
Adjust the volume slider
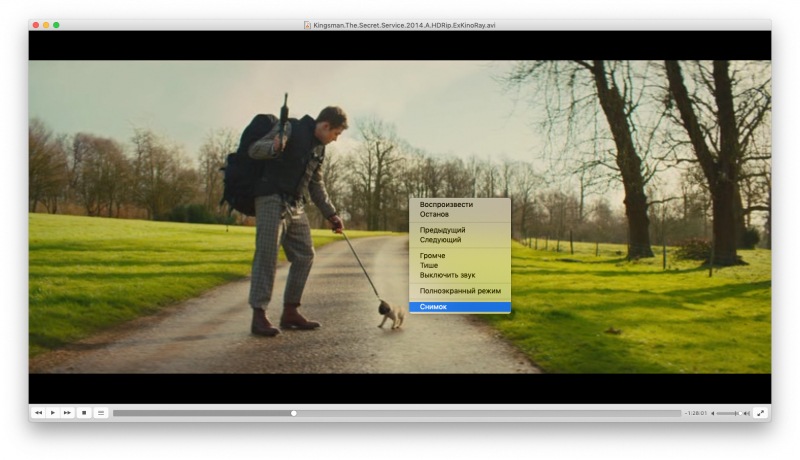tap(729, 413)
